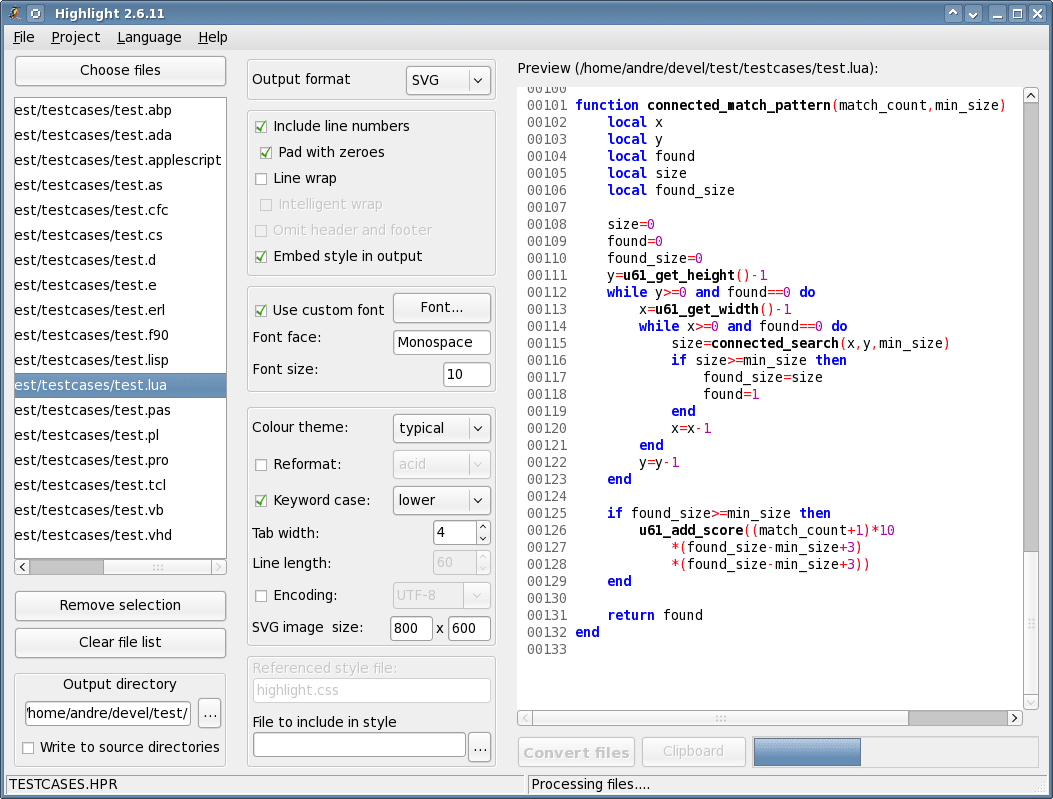Select test.lisp in file list
Image resolution: width=1053 pixels, height=799 pixels.
[x=120, y=361]
